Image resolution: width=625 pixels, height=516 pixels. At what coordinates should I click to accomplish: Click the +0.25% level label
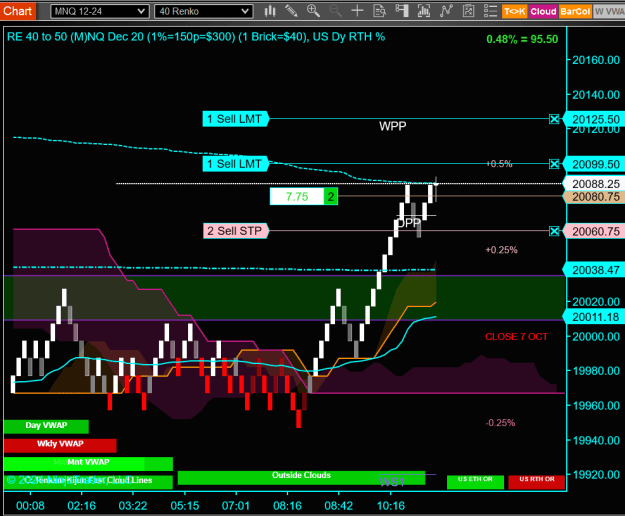501,250
